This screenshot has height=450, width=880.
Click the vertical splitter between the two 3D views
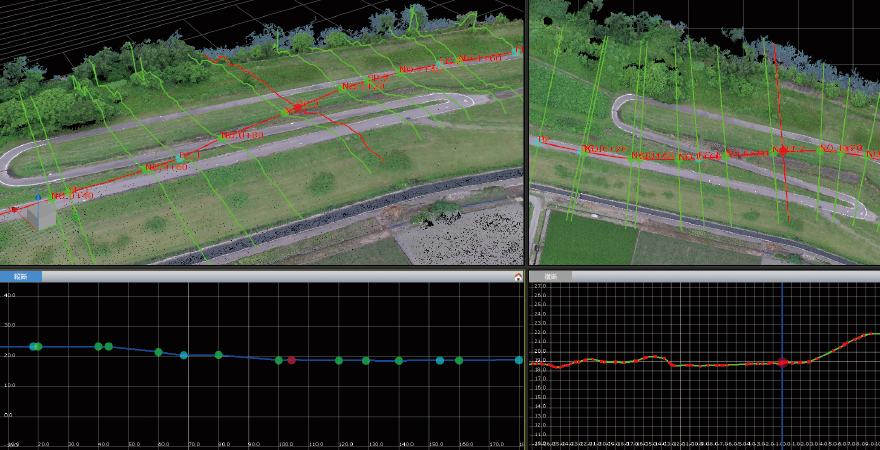[x=526, y=130]
